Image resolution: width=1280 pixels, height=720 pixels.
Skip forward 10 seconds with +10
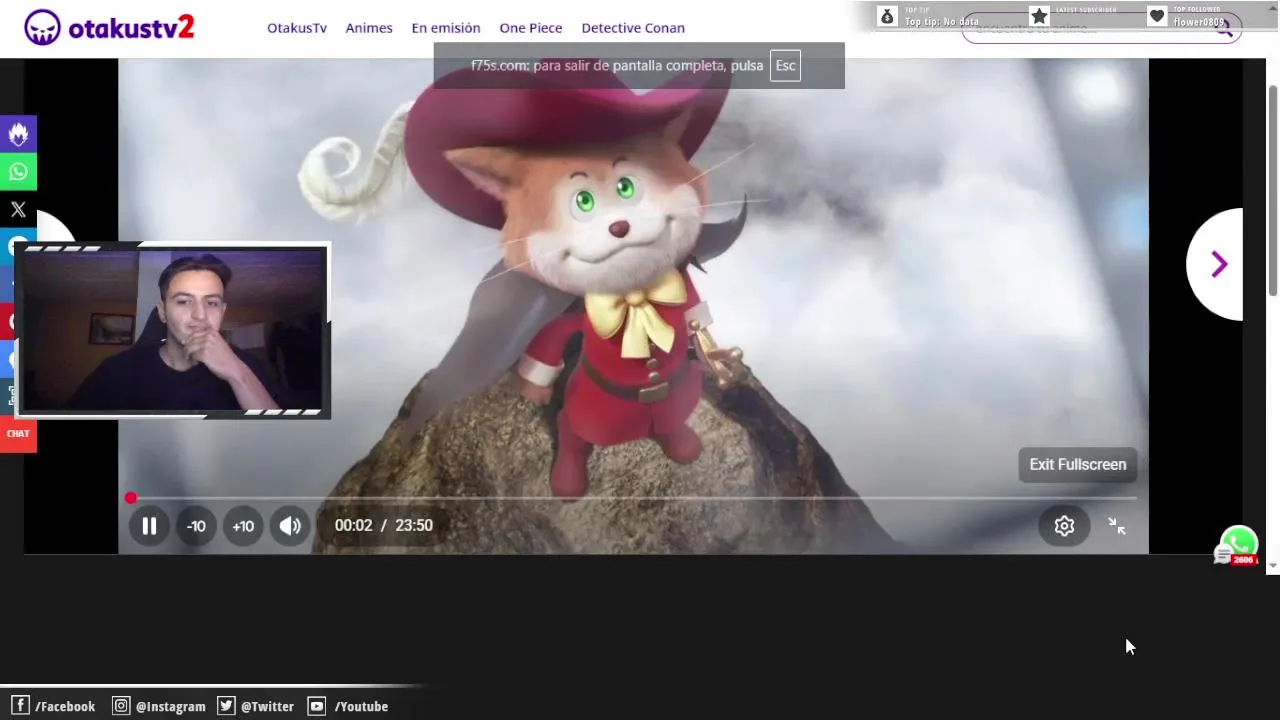click(243, 526)
